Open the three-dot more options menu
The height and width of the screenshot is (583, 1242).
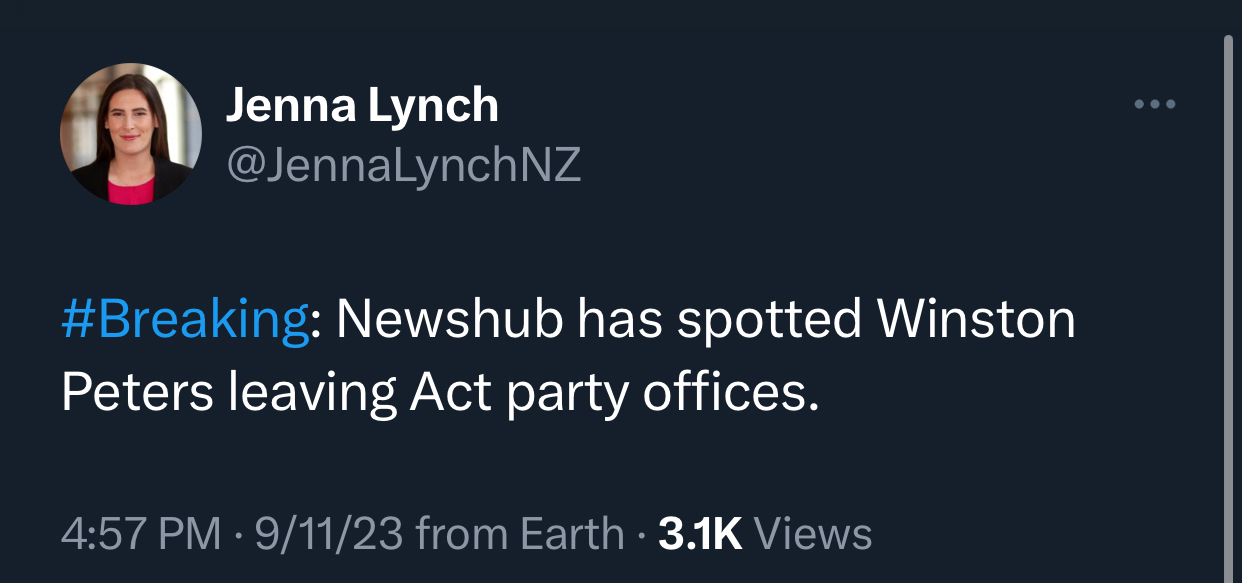tap(1154, 104)
